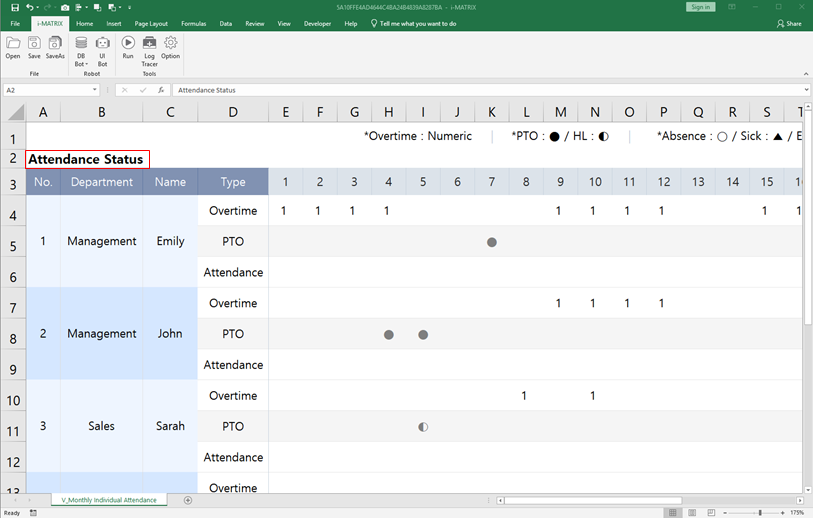Click the quick access Save icon
The height and width of the screenshot is (518, 813).
click(14, 7)
